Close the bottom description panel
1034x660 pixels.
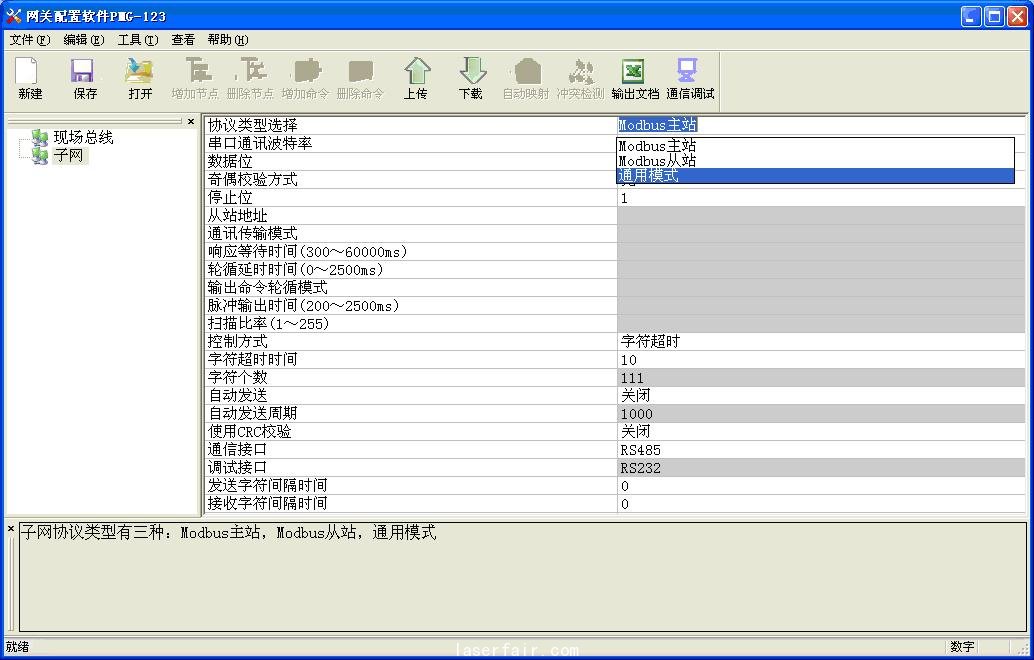tap(11, 528)
